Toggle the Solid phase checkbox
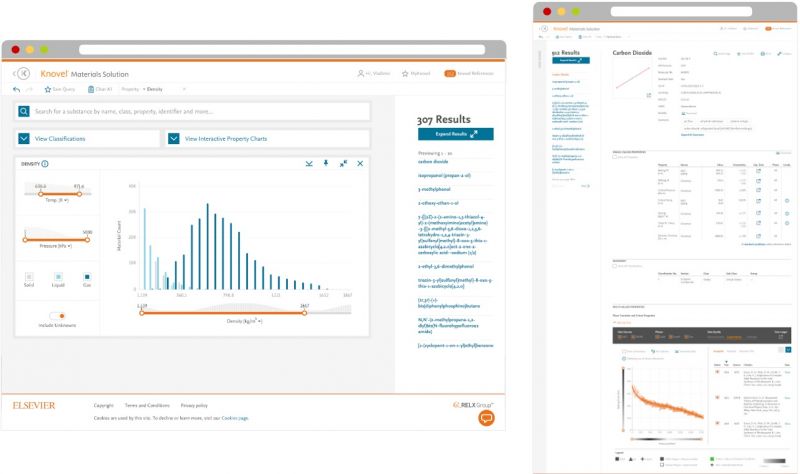The image size is (800, 474). 29,277
